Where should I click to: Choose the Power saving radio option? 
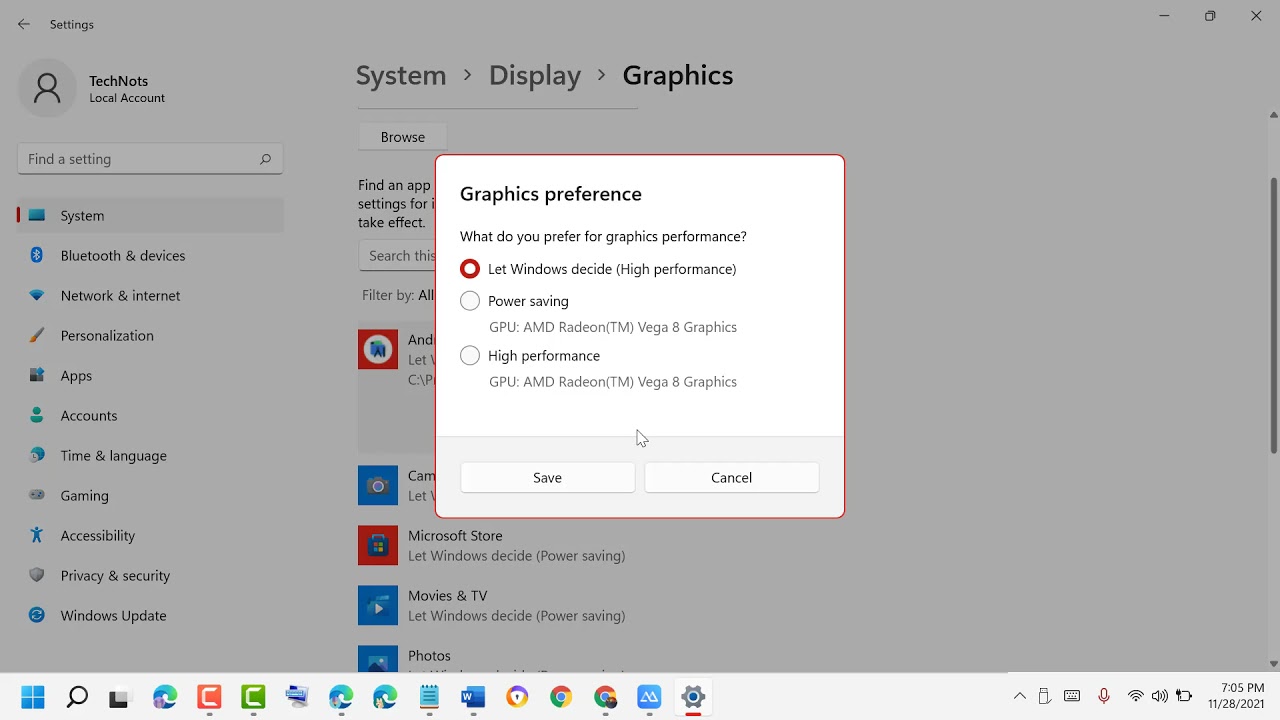coord(469,301)
